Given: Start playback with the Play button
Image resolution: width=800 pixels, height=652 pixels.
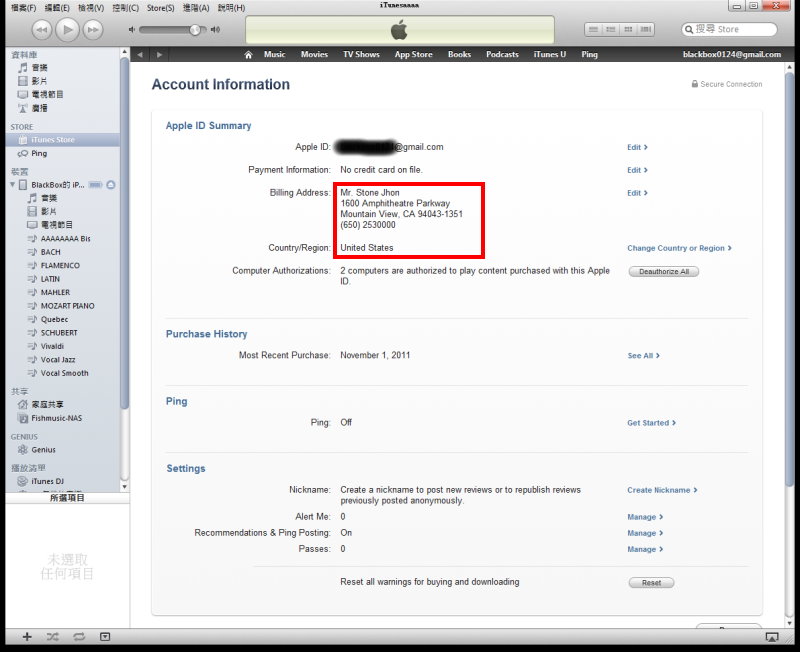Looking at the screenshot, I should [67, 30].
